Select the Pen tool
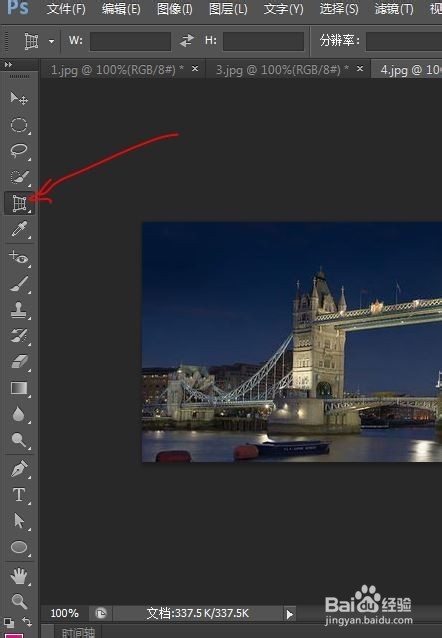Image resolution: width=442 pixels, height=638 pixels. tap(19, 469)
